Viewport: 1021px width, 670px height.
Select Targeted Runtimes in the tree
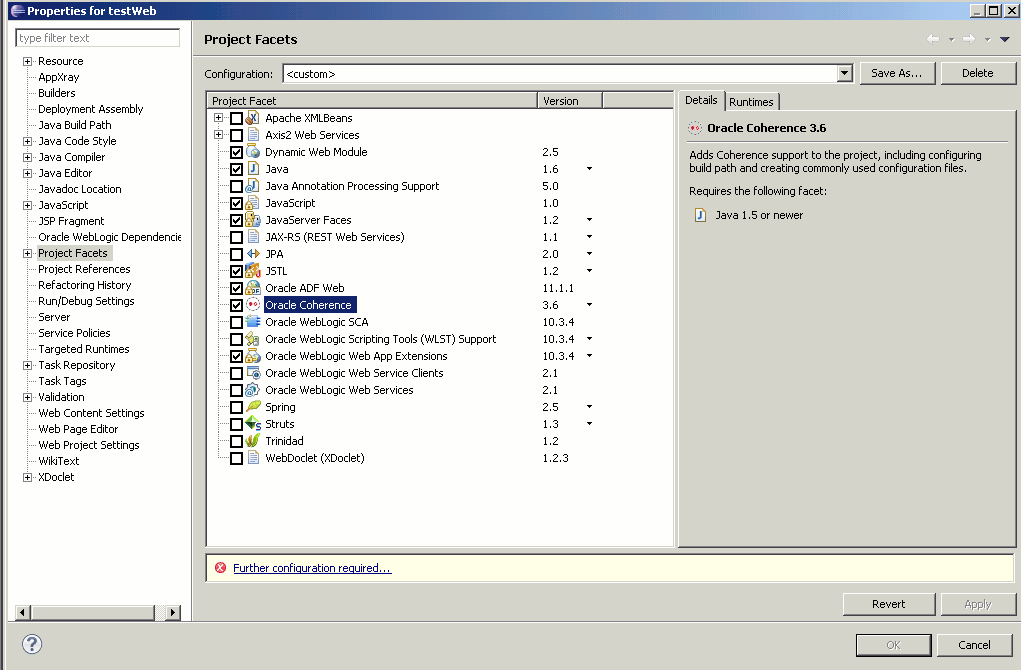83,349
